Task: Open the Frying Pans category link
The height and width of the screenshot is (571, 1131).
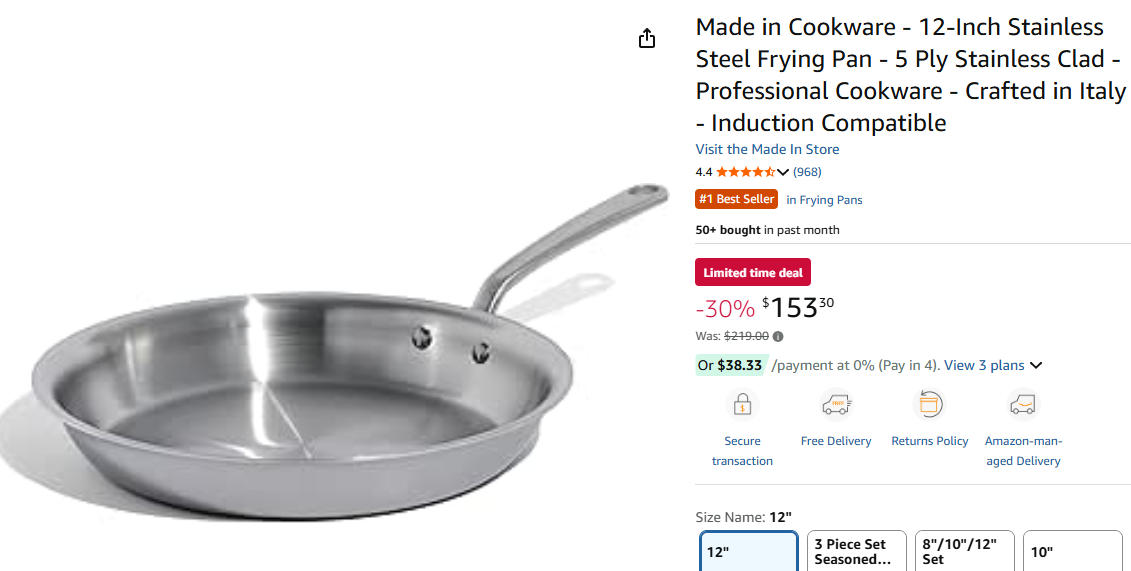Action: (x=824, y=200)
